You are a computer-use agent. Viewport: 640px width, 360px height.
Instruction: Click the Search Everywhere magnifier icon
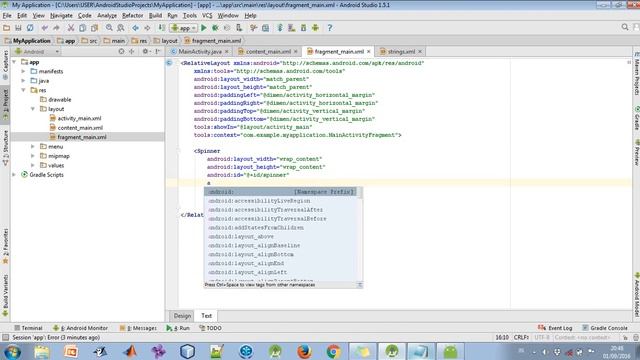tap(625, 27)
